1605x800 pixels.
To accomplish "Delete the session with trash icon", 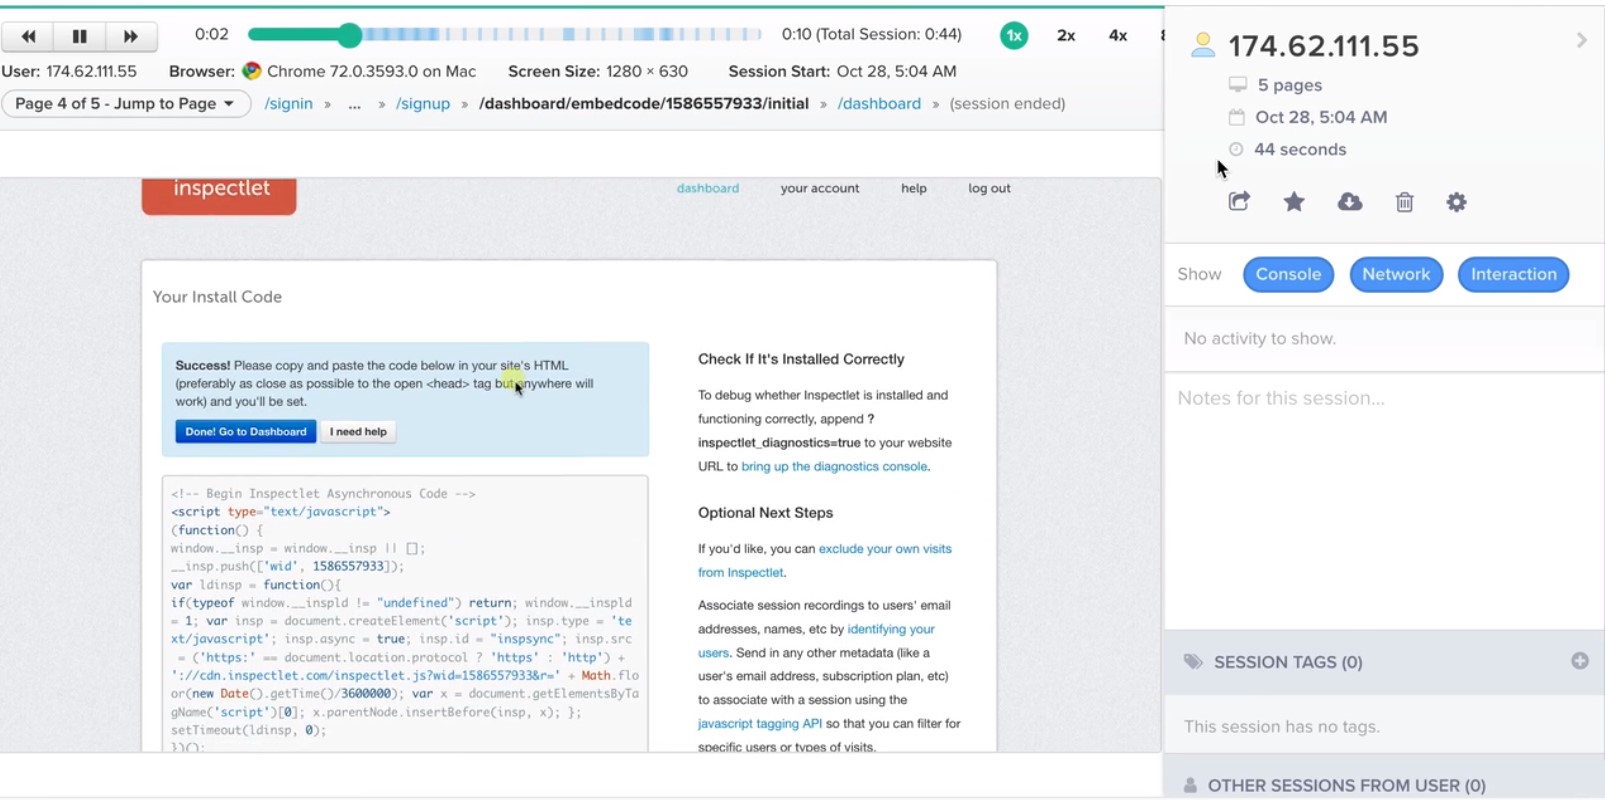I will 1404,202.
